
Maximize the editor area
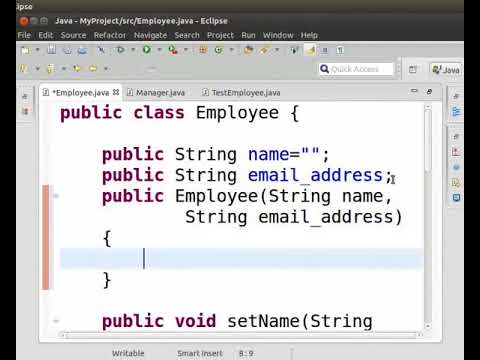click(x=429, y=91)
